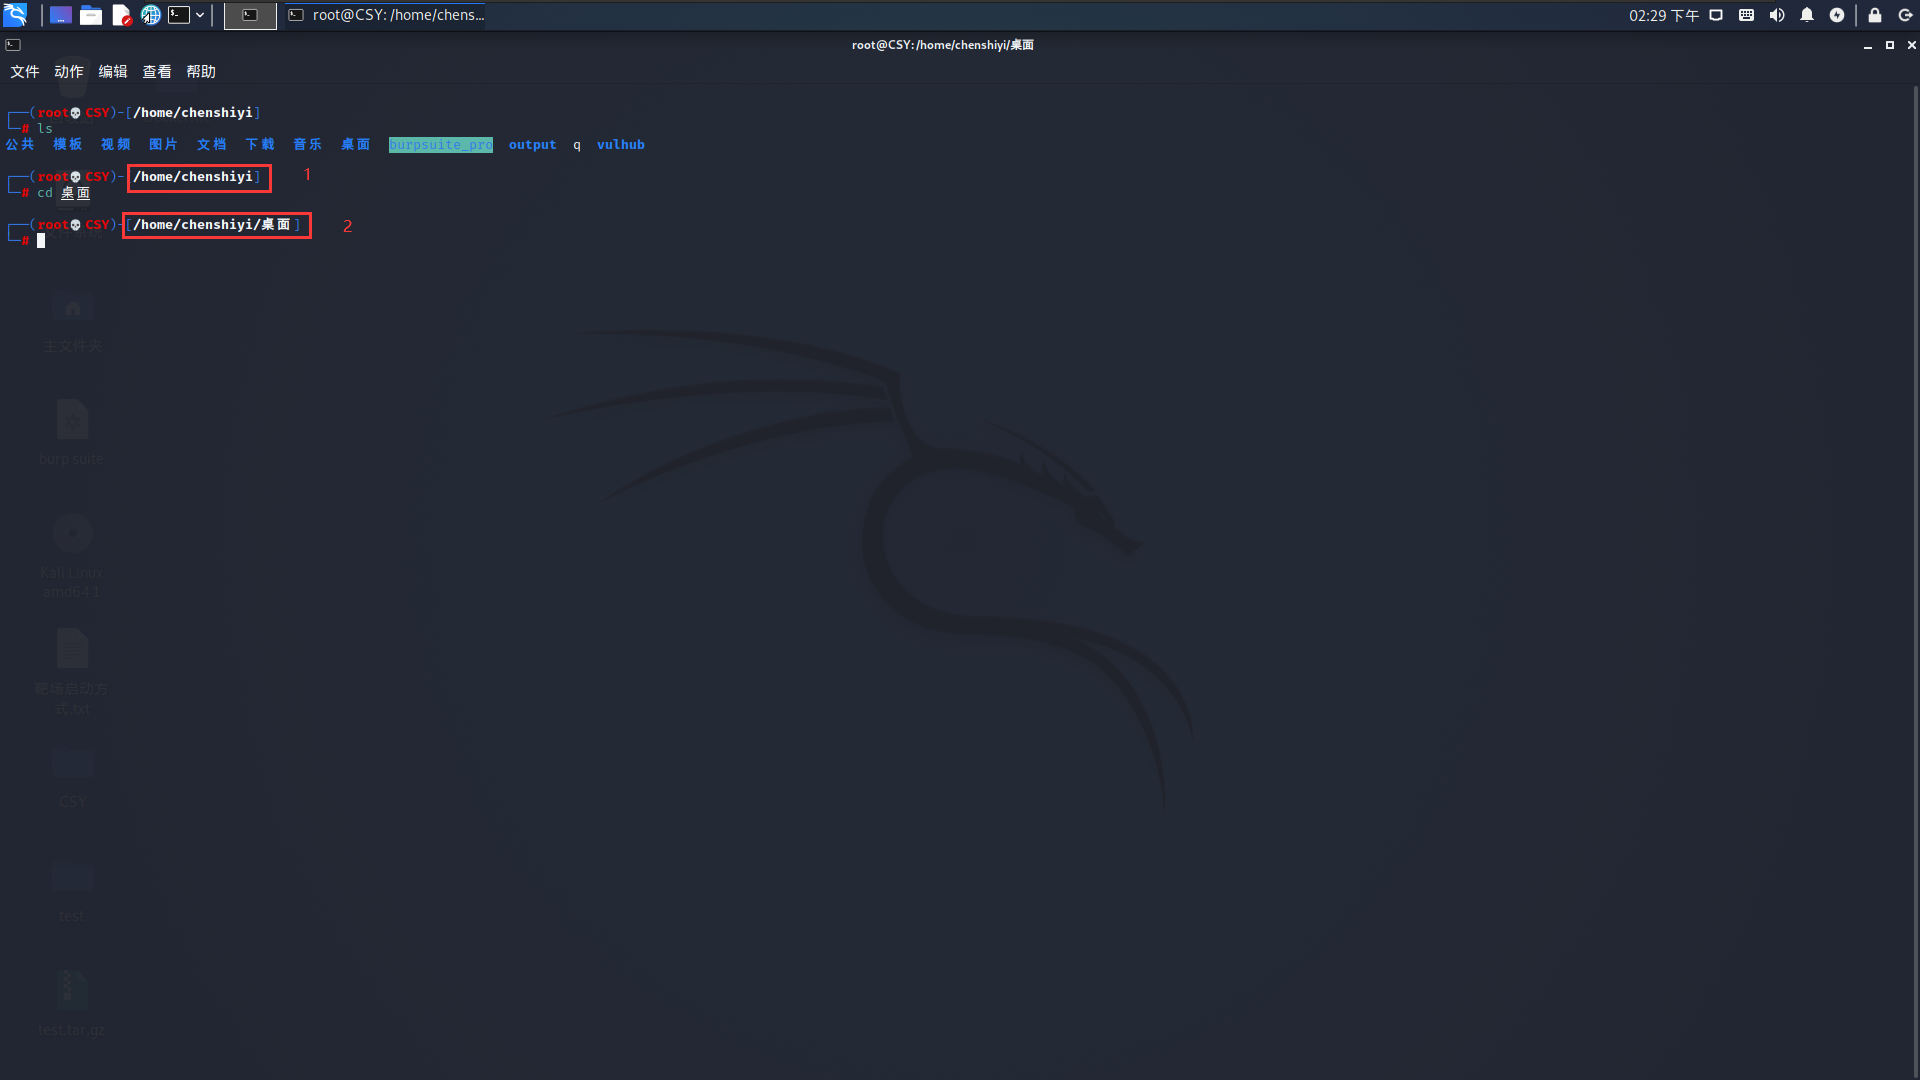Open the file manager from the panel
The image size is (1920, 1080).
point(91,15)
